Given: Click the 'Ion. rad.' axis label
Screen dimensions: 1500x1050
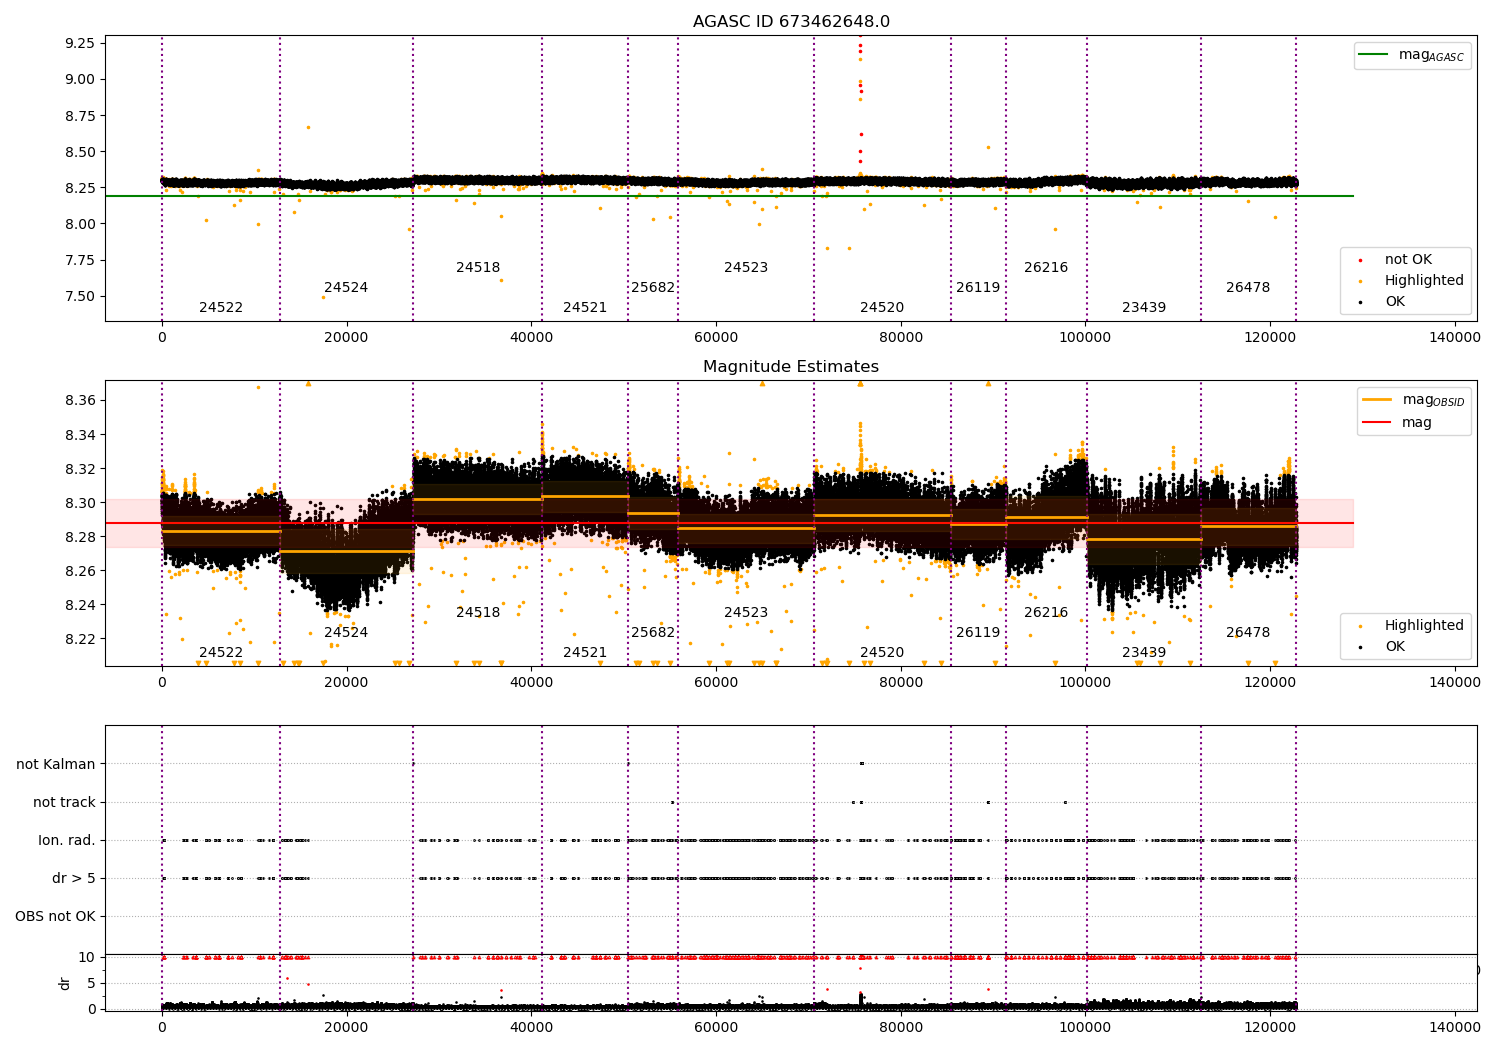Looking at the screenshot, I should pyautogui.click(x=67, y=840).
